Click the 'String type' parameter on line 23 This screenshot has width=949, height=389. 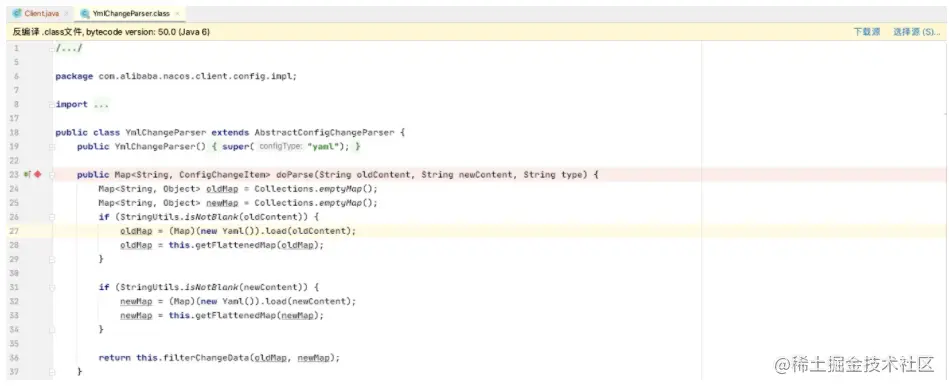[x=554, y=175]
